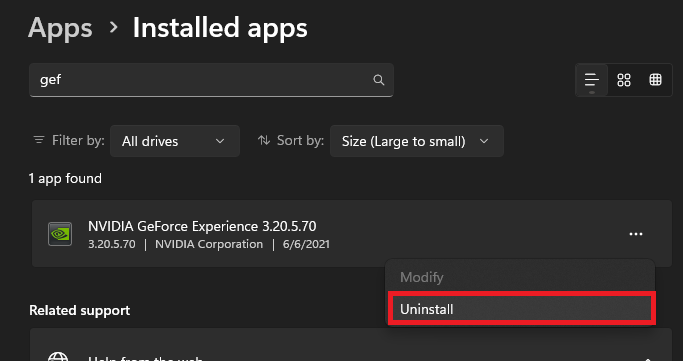Viewport: 683px width, 361px height.
Task: Click the sort arrows icon beside Sort by
Action: click(264, 140)
